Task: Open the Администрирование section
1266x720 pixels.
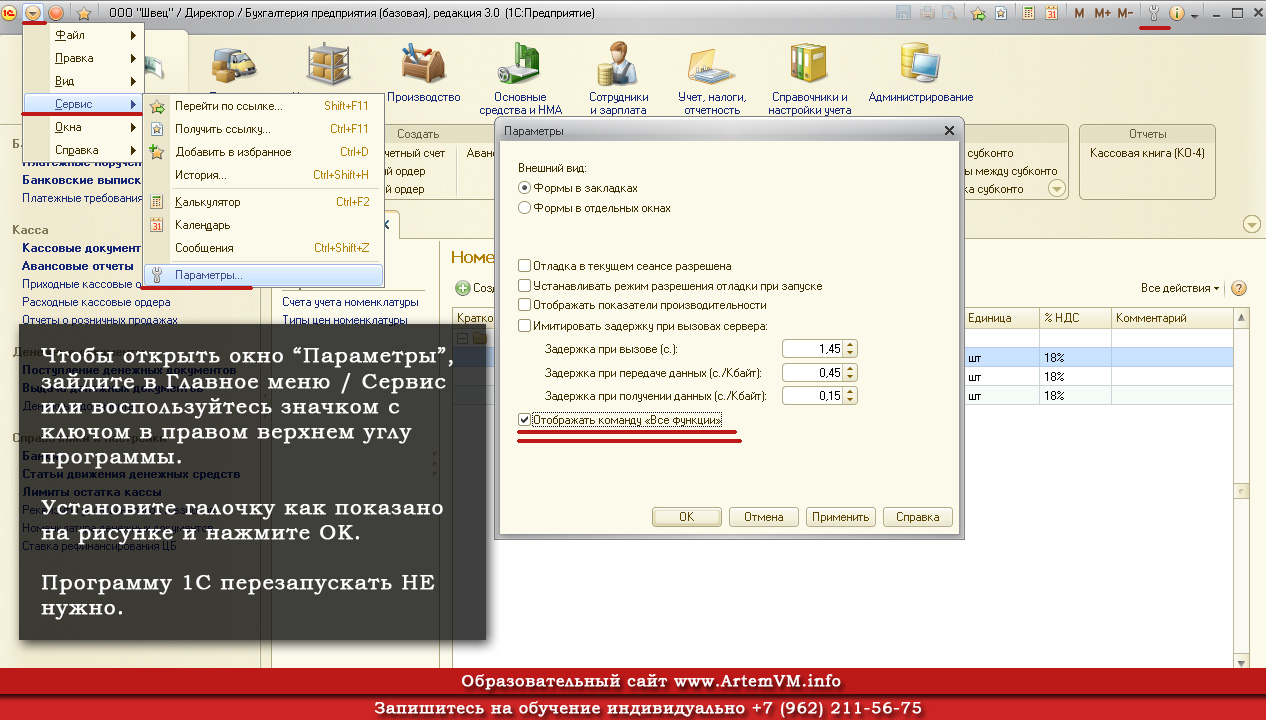Action: (920, 74)
